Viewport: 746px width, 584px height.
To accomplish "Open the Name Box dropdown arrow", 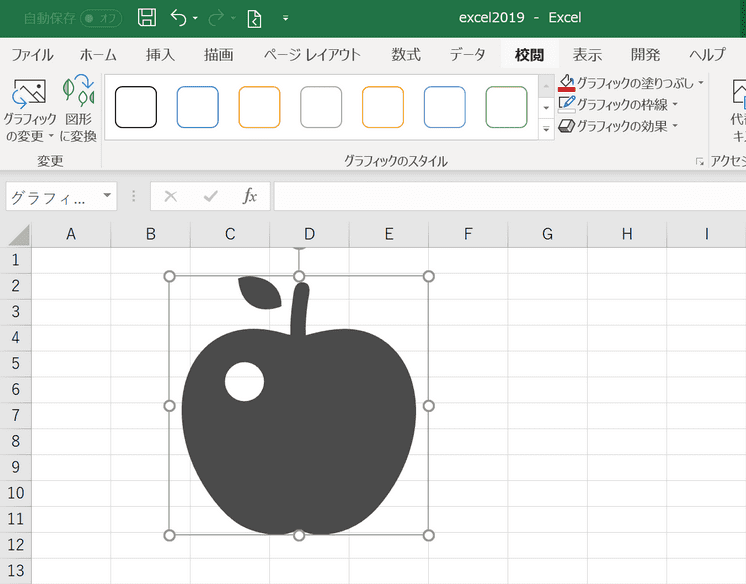I will pyautogui.click(x=107, y=196).
